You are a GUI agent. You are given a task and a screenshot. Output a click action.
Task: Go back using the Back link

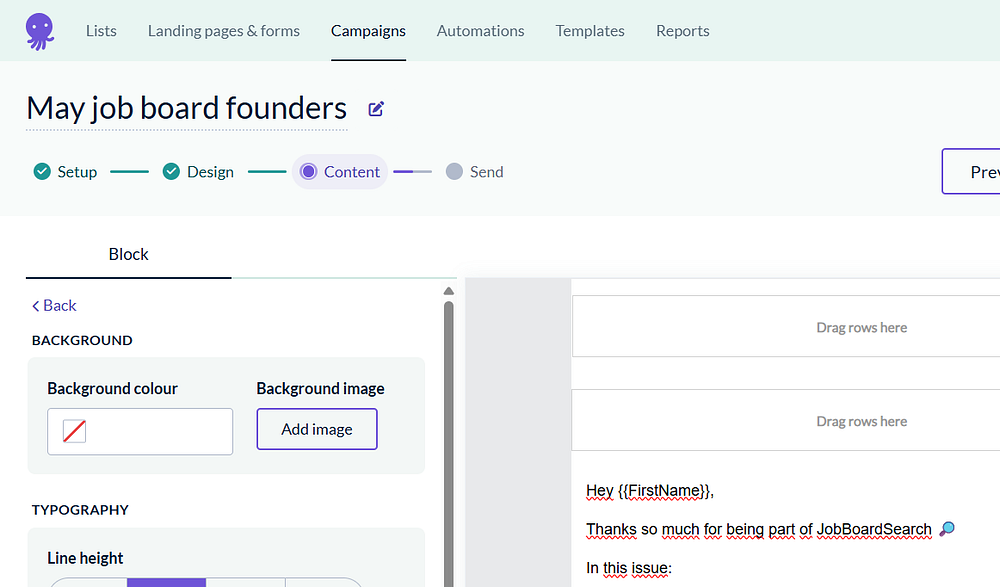click(x=54, y=306)
